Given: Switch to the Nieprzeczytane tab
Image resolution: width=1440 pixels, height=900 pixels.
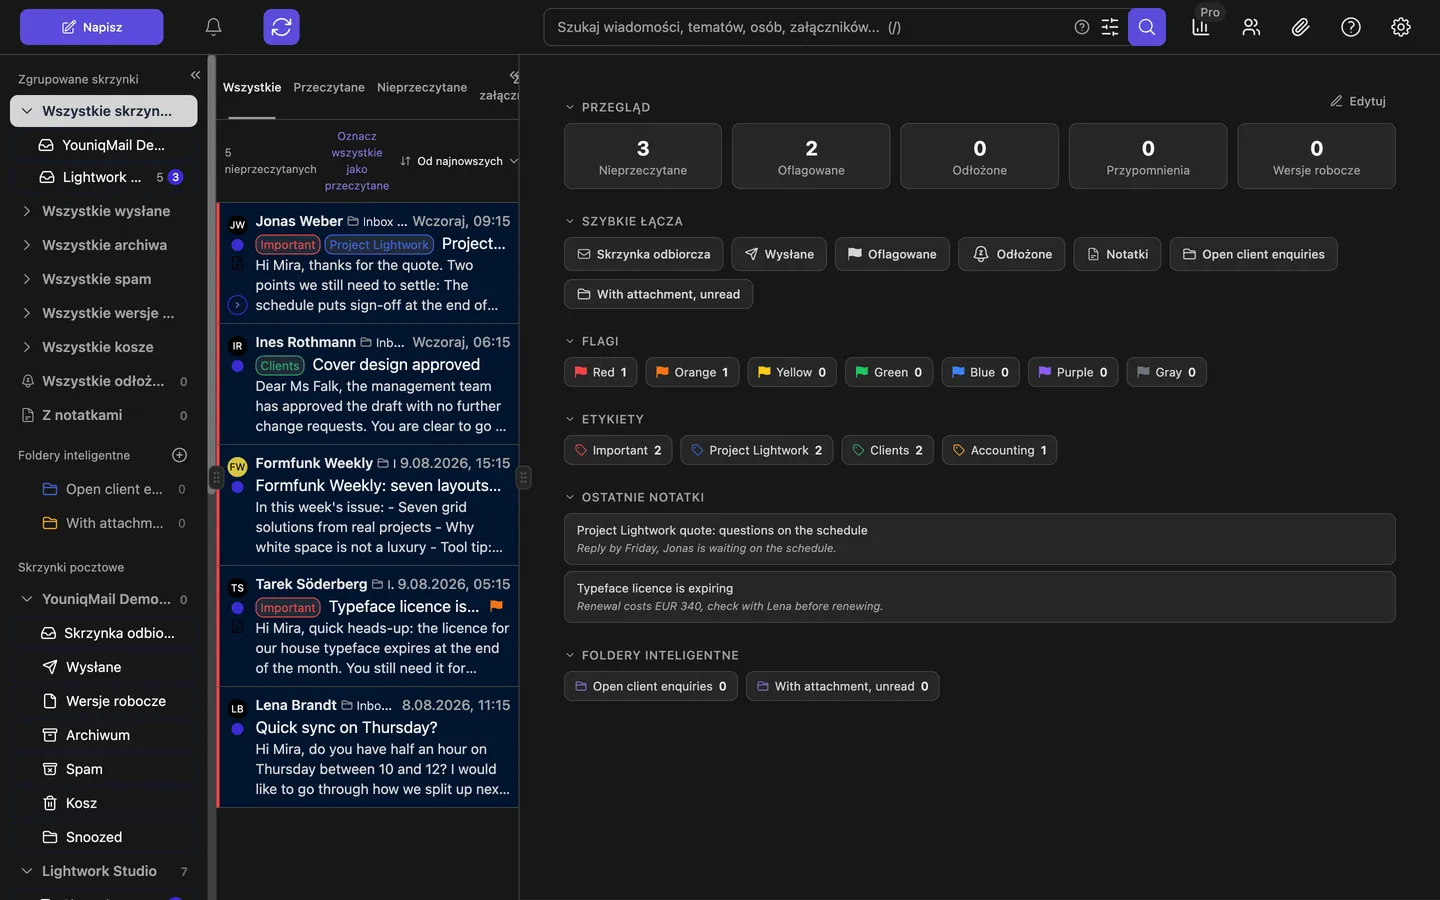Looking at the screenshot, I should [x=422, y=88].
